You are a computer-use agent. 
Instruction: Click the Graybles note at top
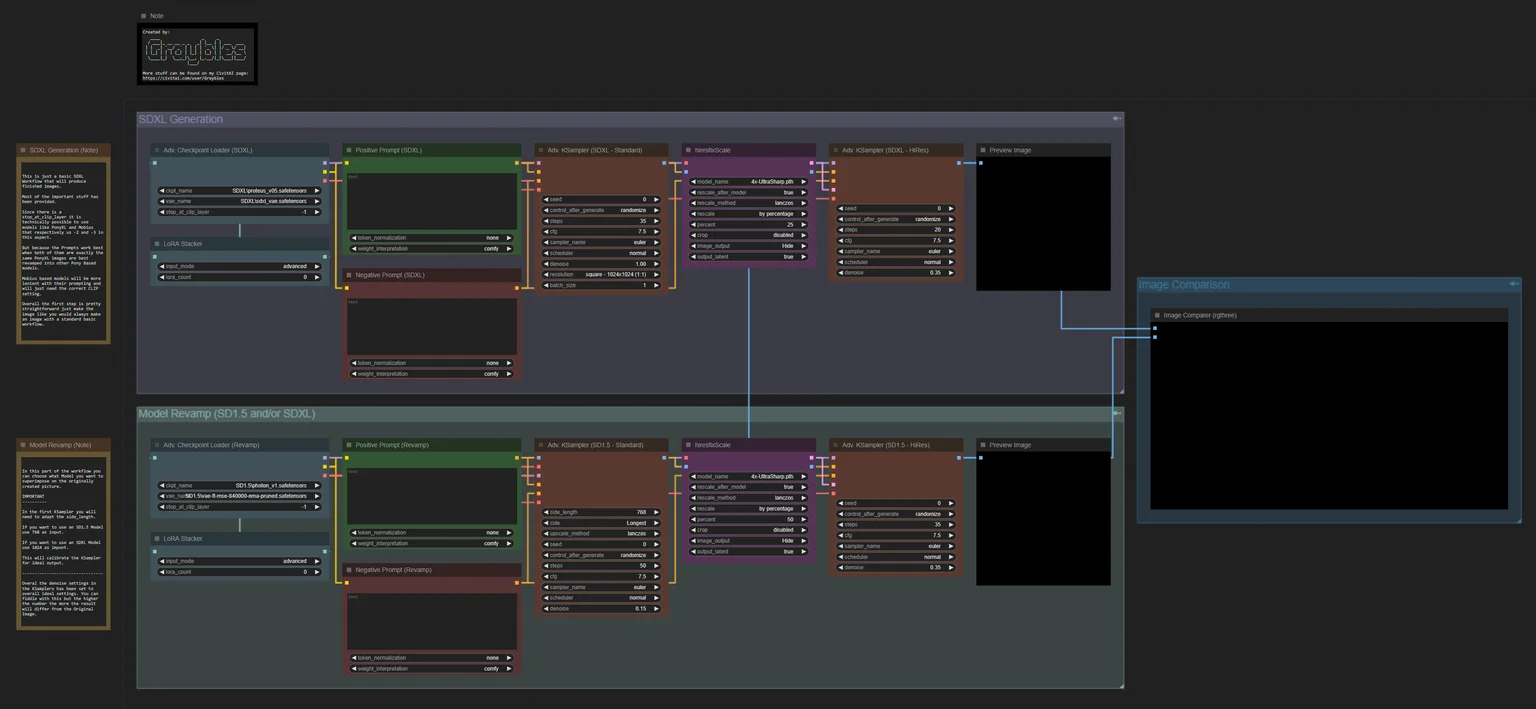[x=197, y=53]
